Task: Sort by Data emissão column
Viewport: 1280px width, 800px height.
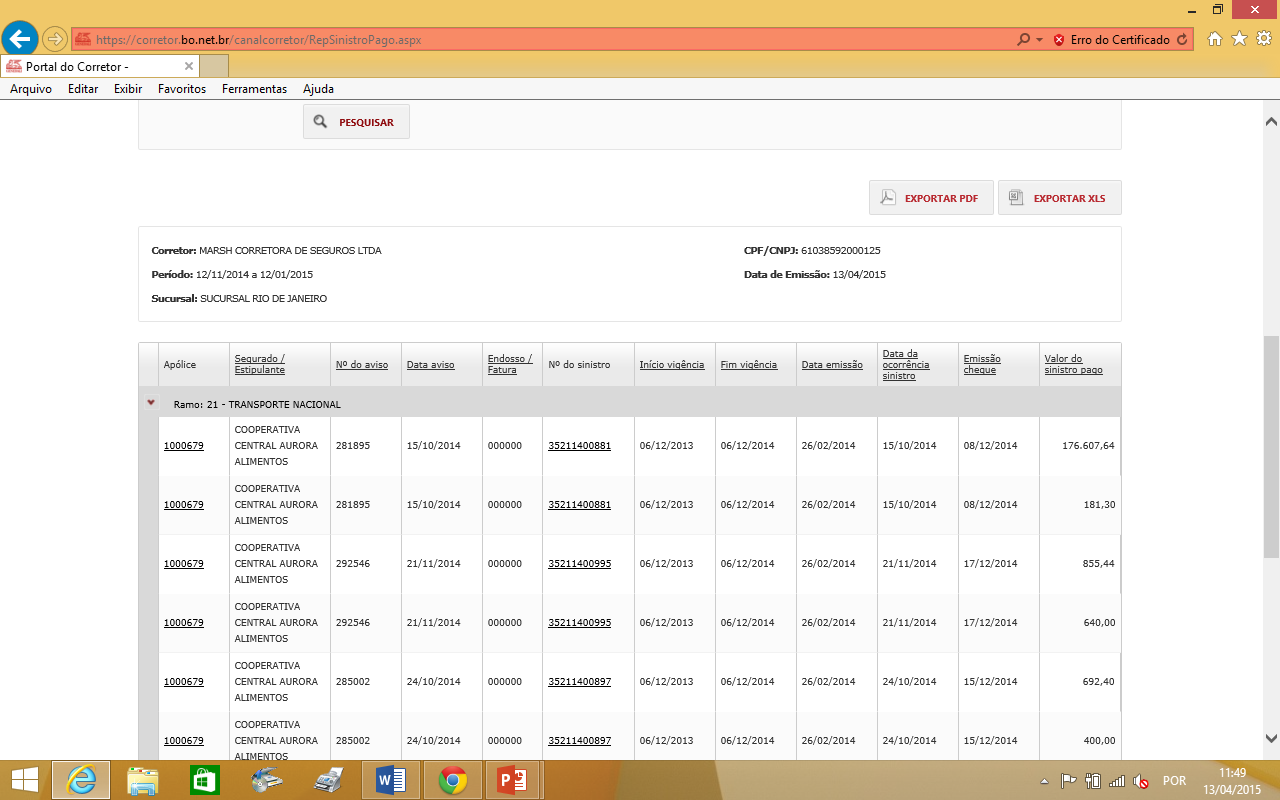Action: click(x=832, y=365)
